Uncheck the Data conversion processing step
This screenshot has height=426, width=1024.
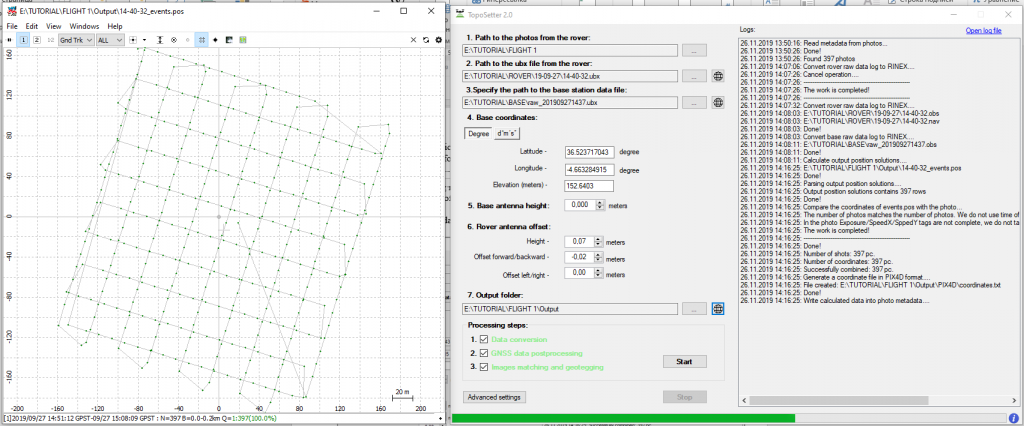point(482,340)
